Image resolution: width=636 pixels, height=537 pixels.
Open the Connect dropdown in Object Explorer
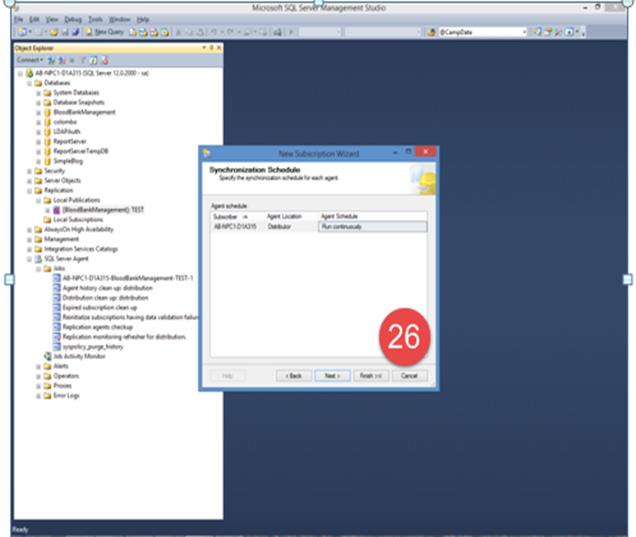click(30, 60)
